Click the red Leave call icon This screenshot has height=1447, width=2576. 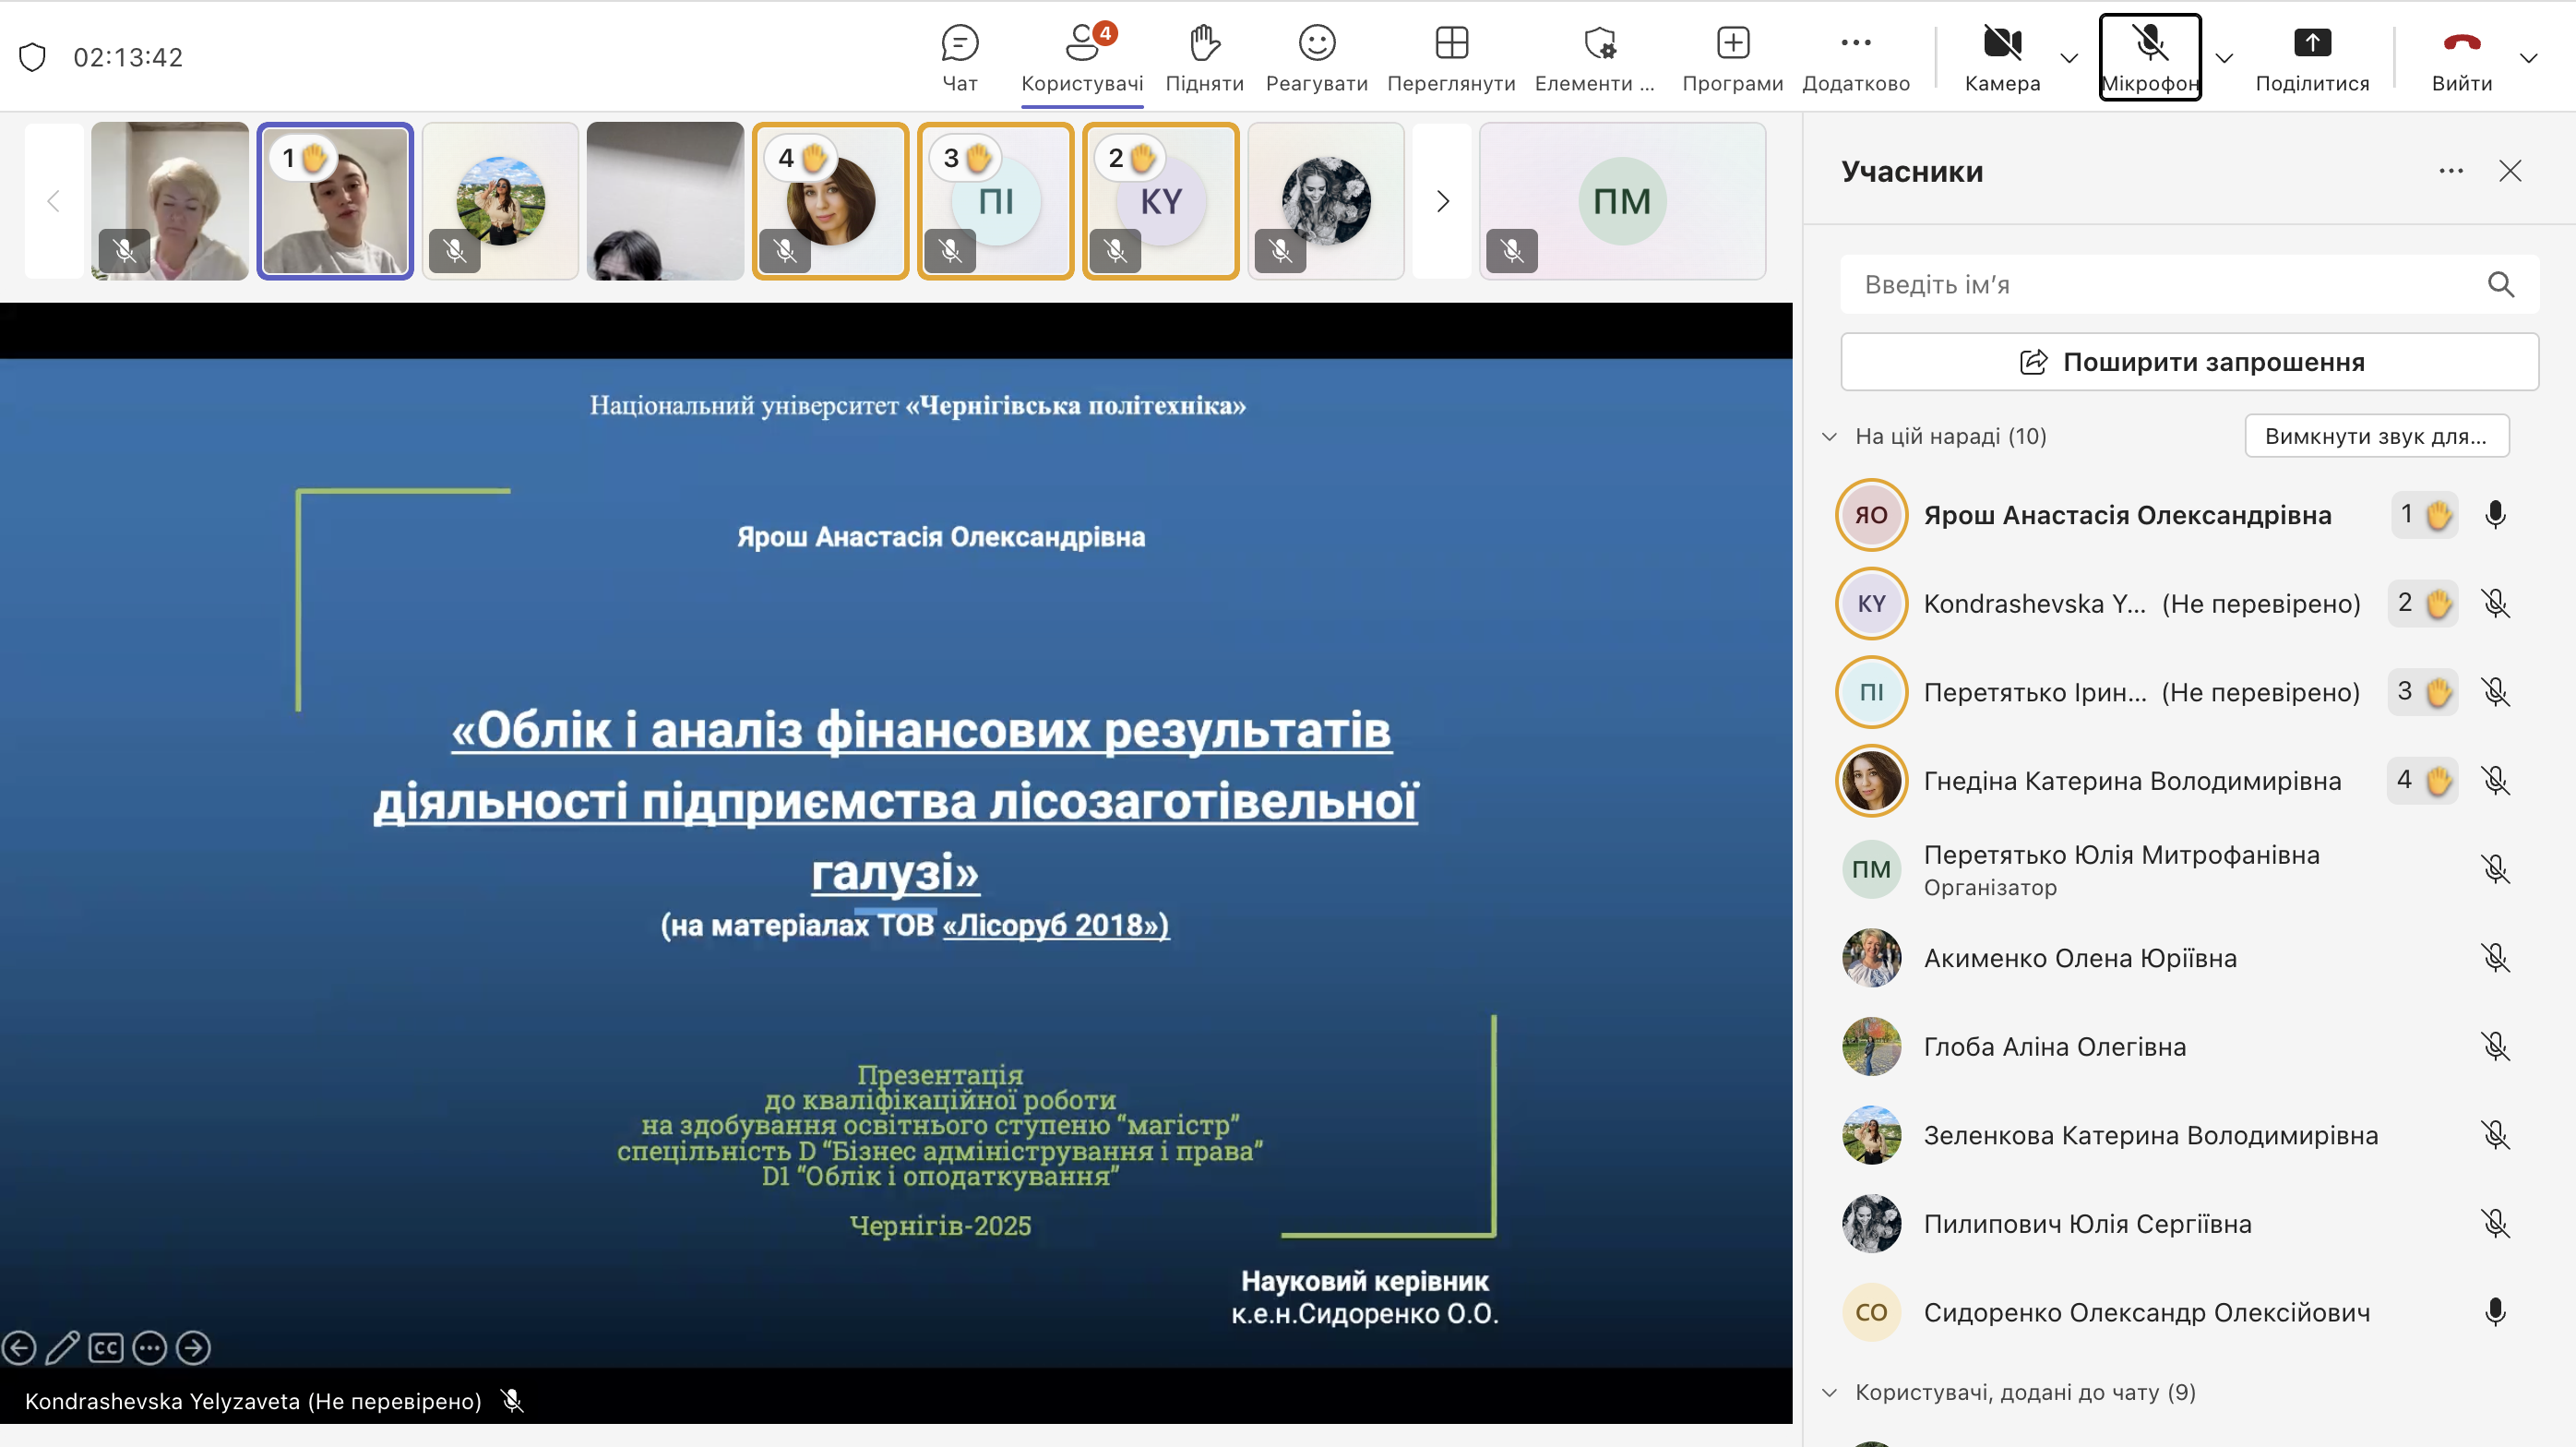(2461, 44)
